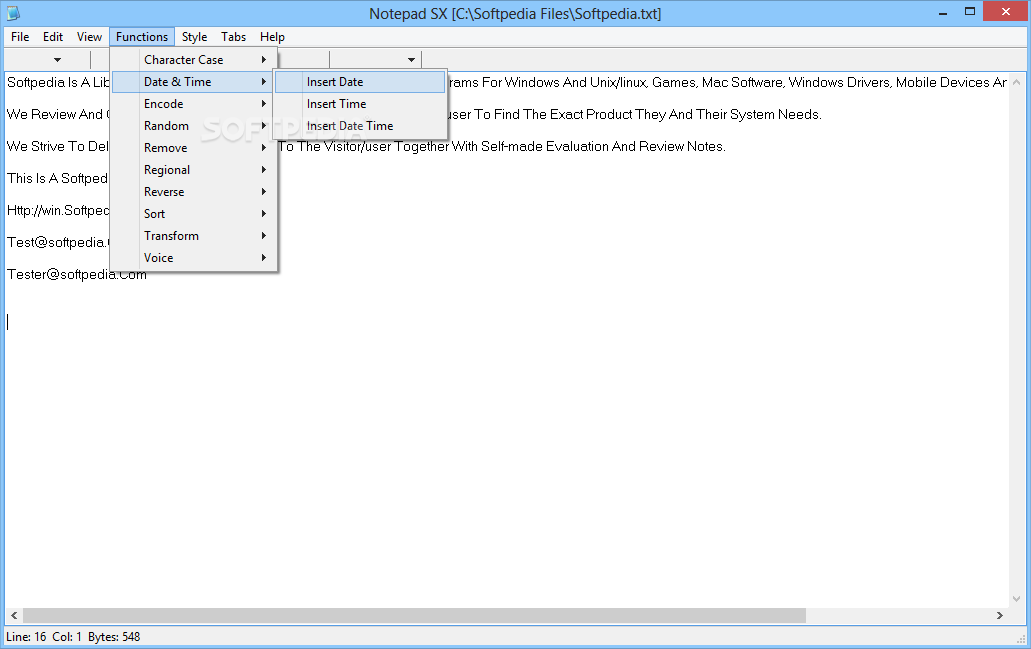
Task: Click the horizontal scrollbar right arrow
Action: point(999,615)
